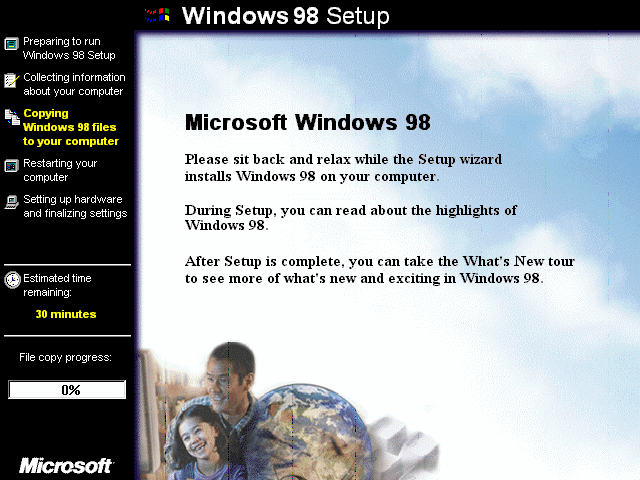This screenshot has width=640, height=480.
Task: Click the Windows flag logo in header
Action: [157, 16]
